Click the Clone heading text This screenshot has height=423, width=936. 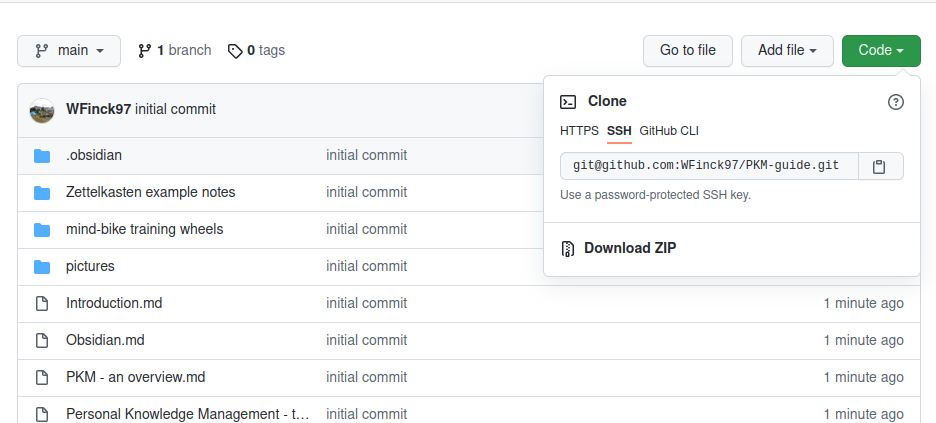tap(607, 101)
